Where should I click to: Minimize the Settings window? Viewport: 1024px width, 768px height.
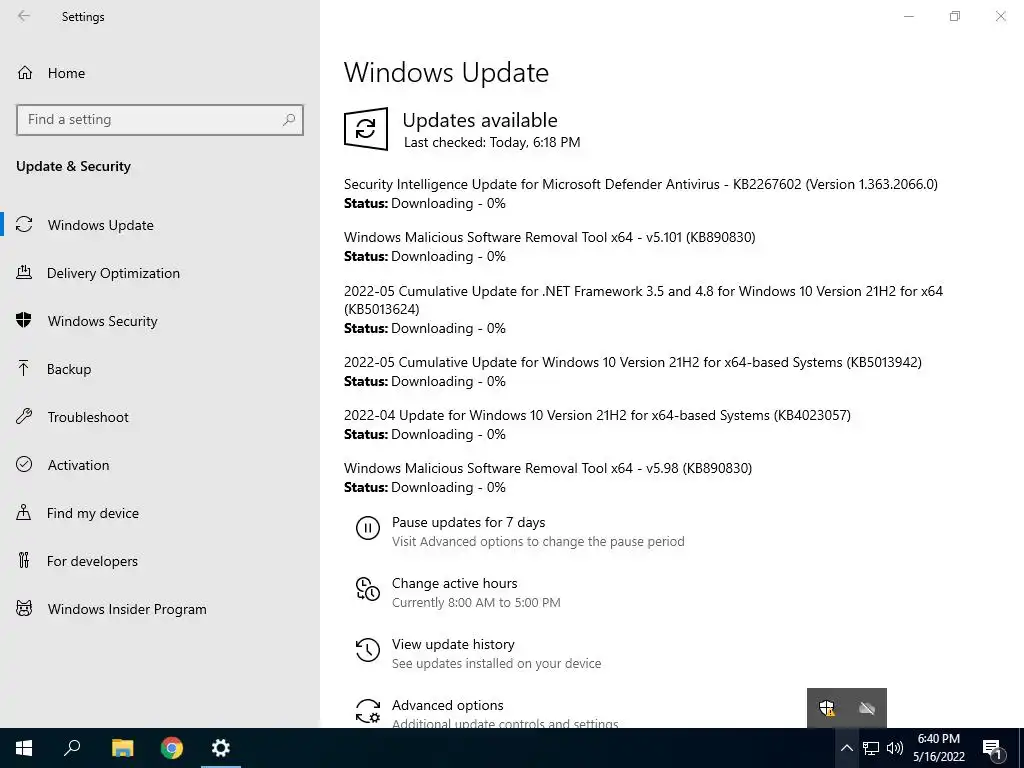click(909, 16)
